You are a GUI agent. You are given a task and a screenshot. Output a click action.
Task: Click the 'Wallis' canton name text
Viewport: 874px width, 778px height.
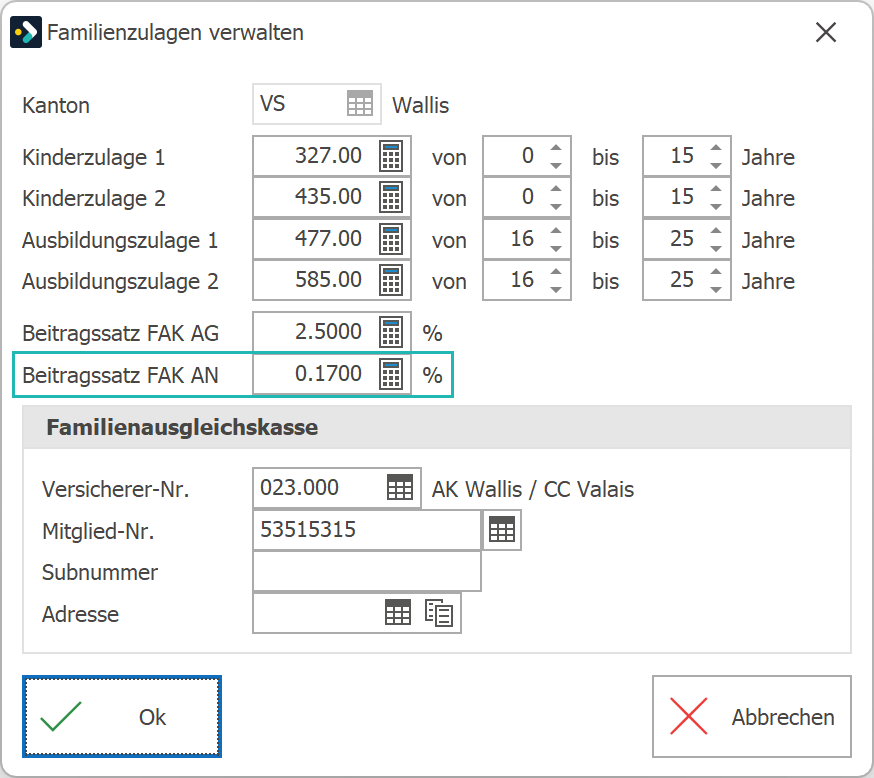point(420,105)
